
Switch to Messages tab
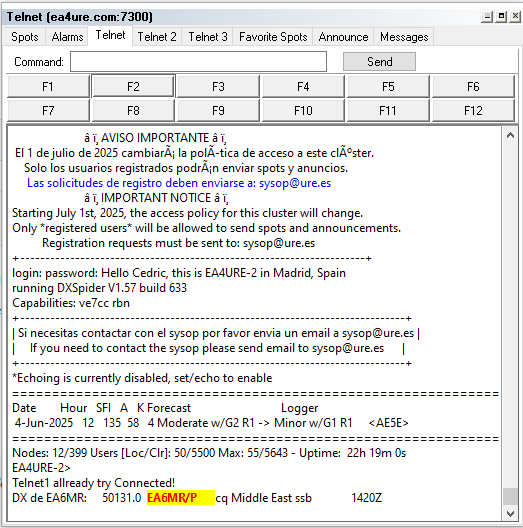(x=404, y=37)
